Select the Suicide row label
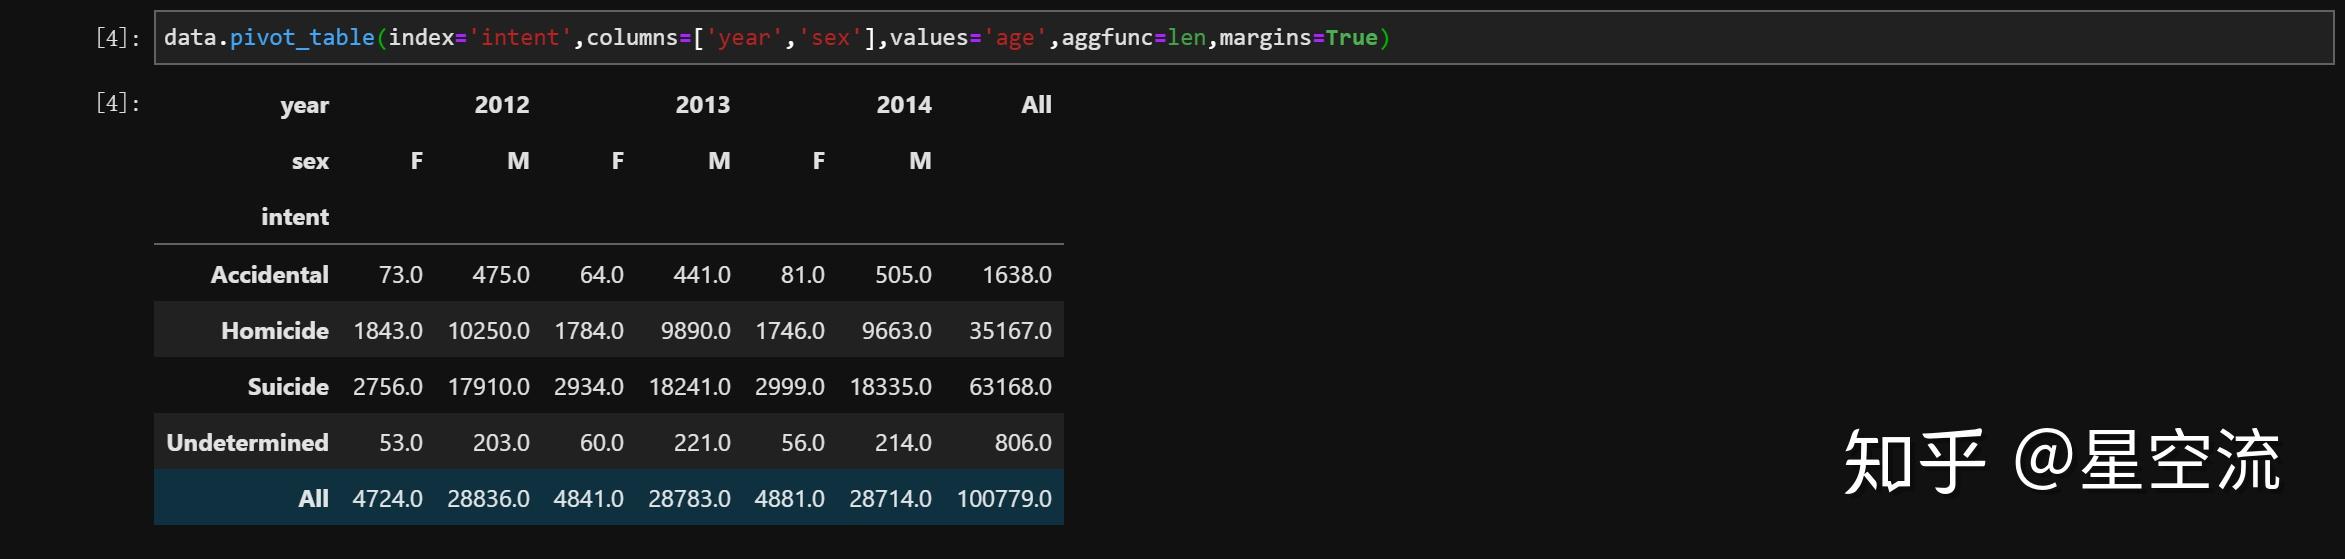Image resolution: width=2345 pixels, height=559 pixels. click(x=288, y=387)
